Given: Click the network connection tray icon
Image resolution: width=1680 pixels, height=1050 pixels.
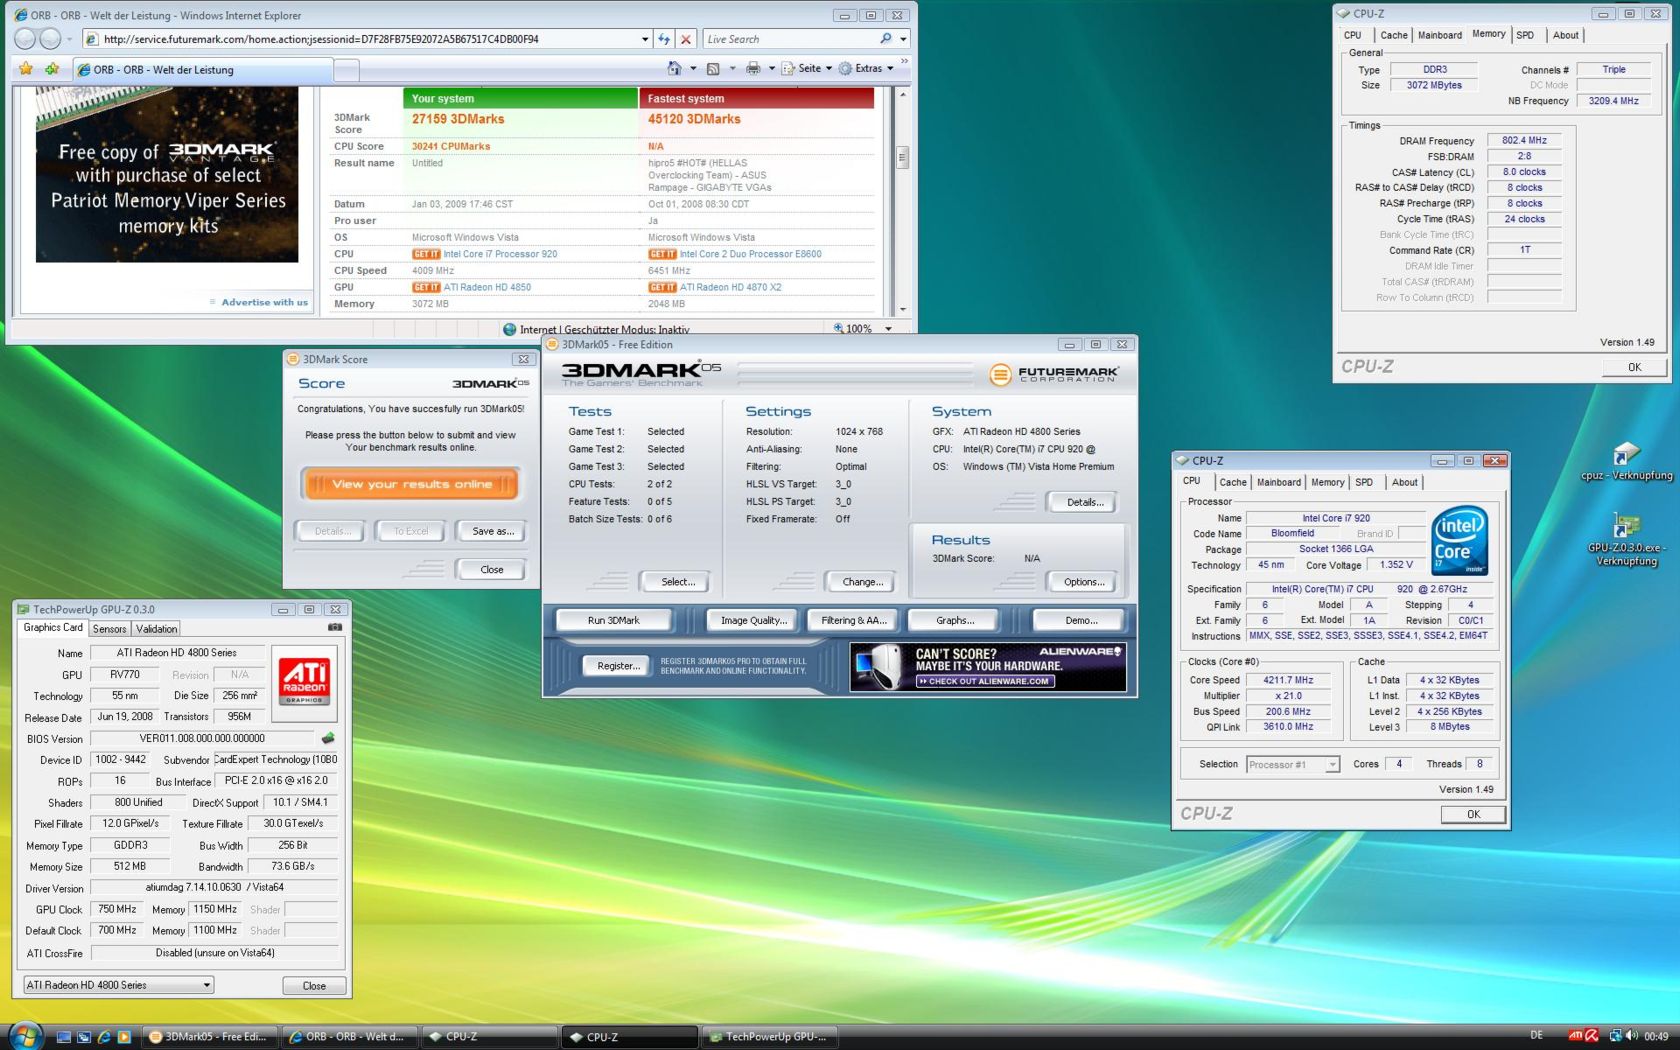Looking at the screenshot, I should pos(1615,1036).
